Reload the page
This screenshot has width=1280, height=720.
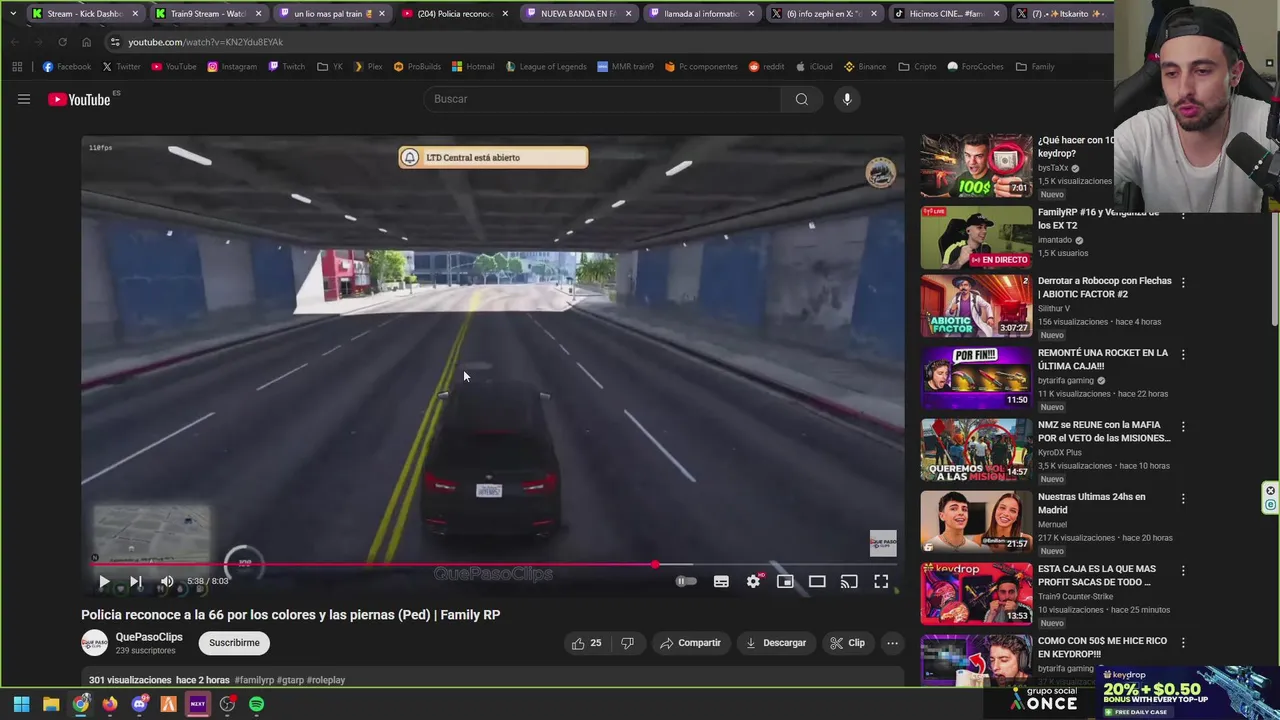pyautogui.click(x=62, y=42)
